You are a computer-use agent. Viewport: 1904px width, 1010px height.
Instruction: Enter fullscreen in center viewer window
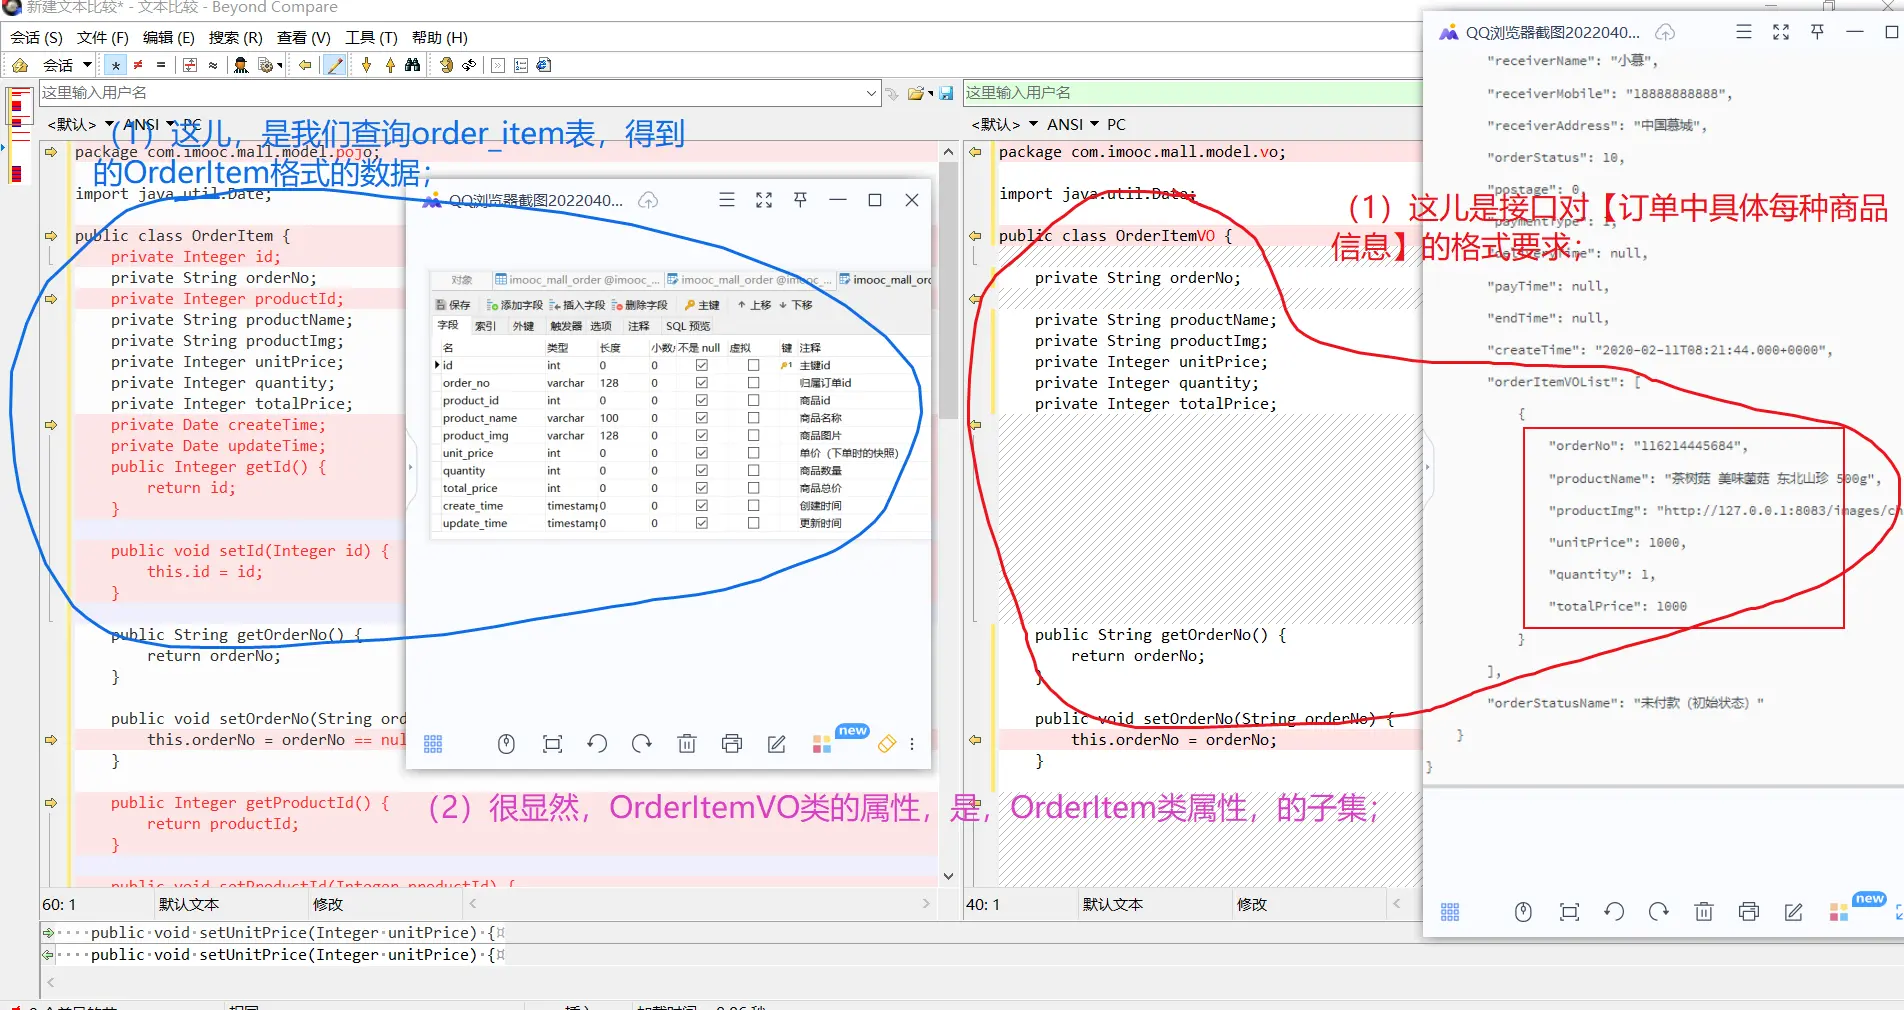(764, 200)
